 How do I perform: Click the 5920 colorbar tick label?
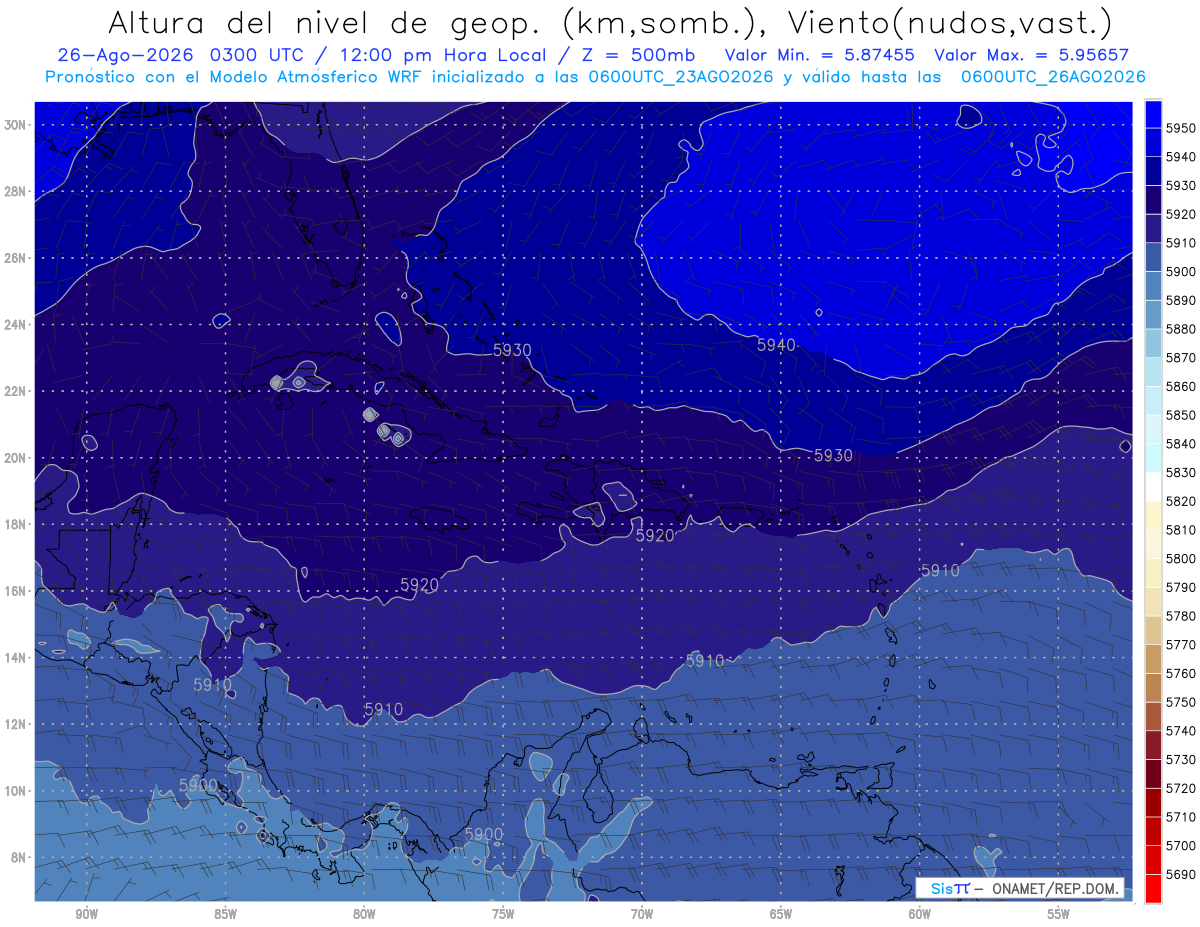(x=1181, y=214)
